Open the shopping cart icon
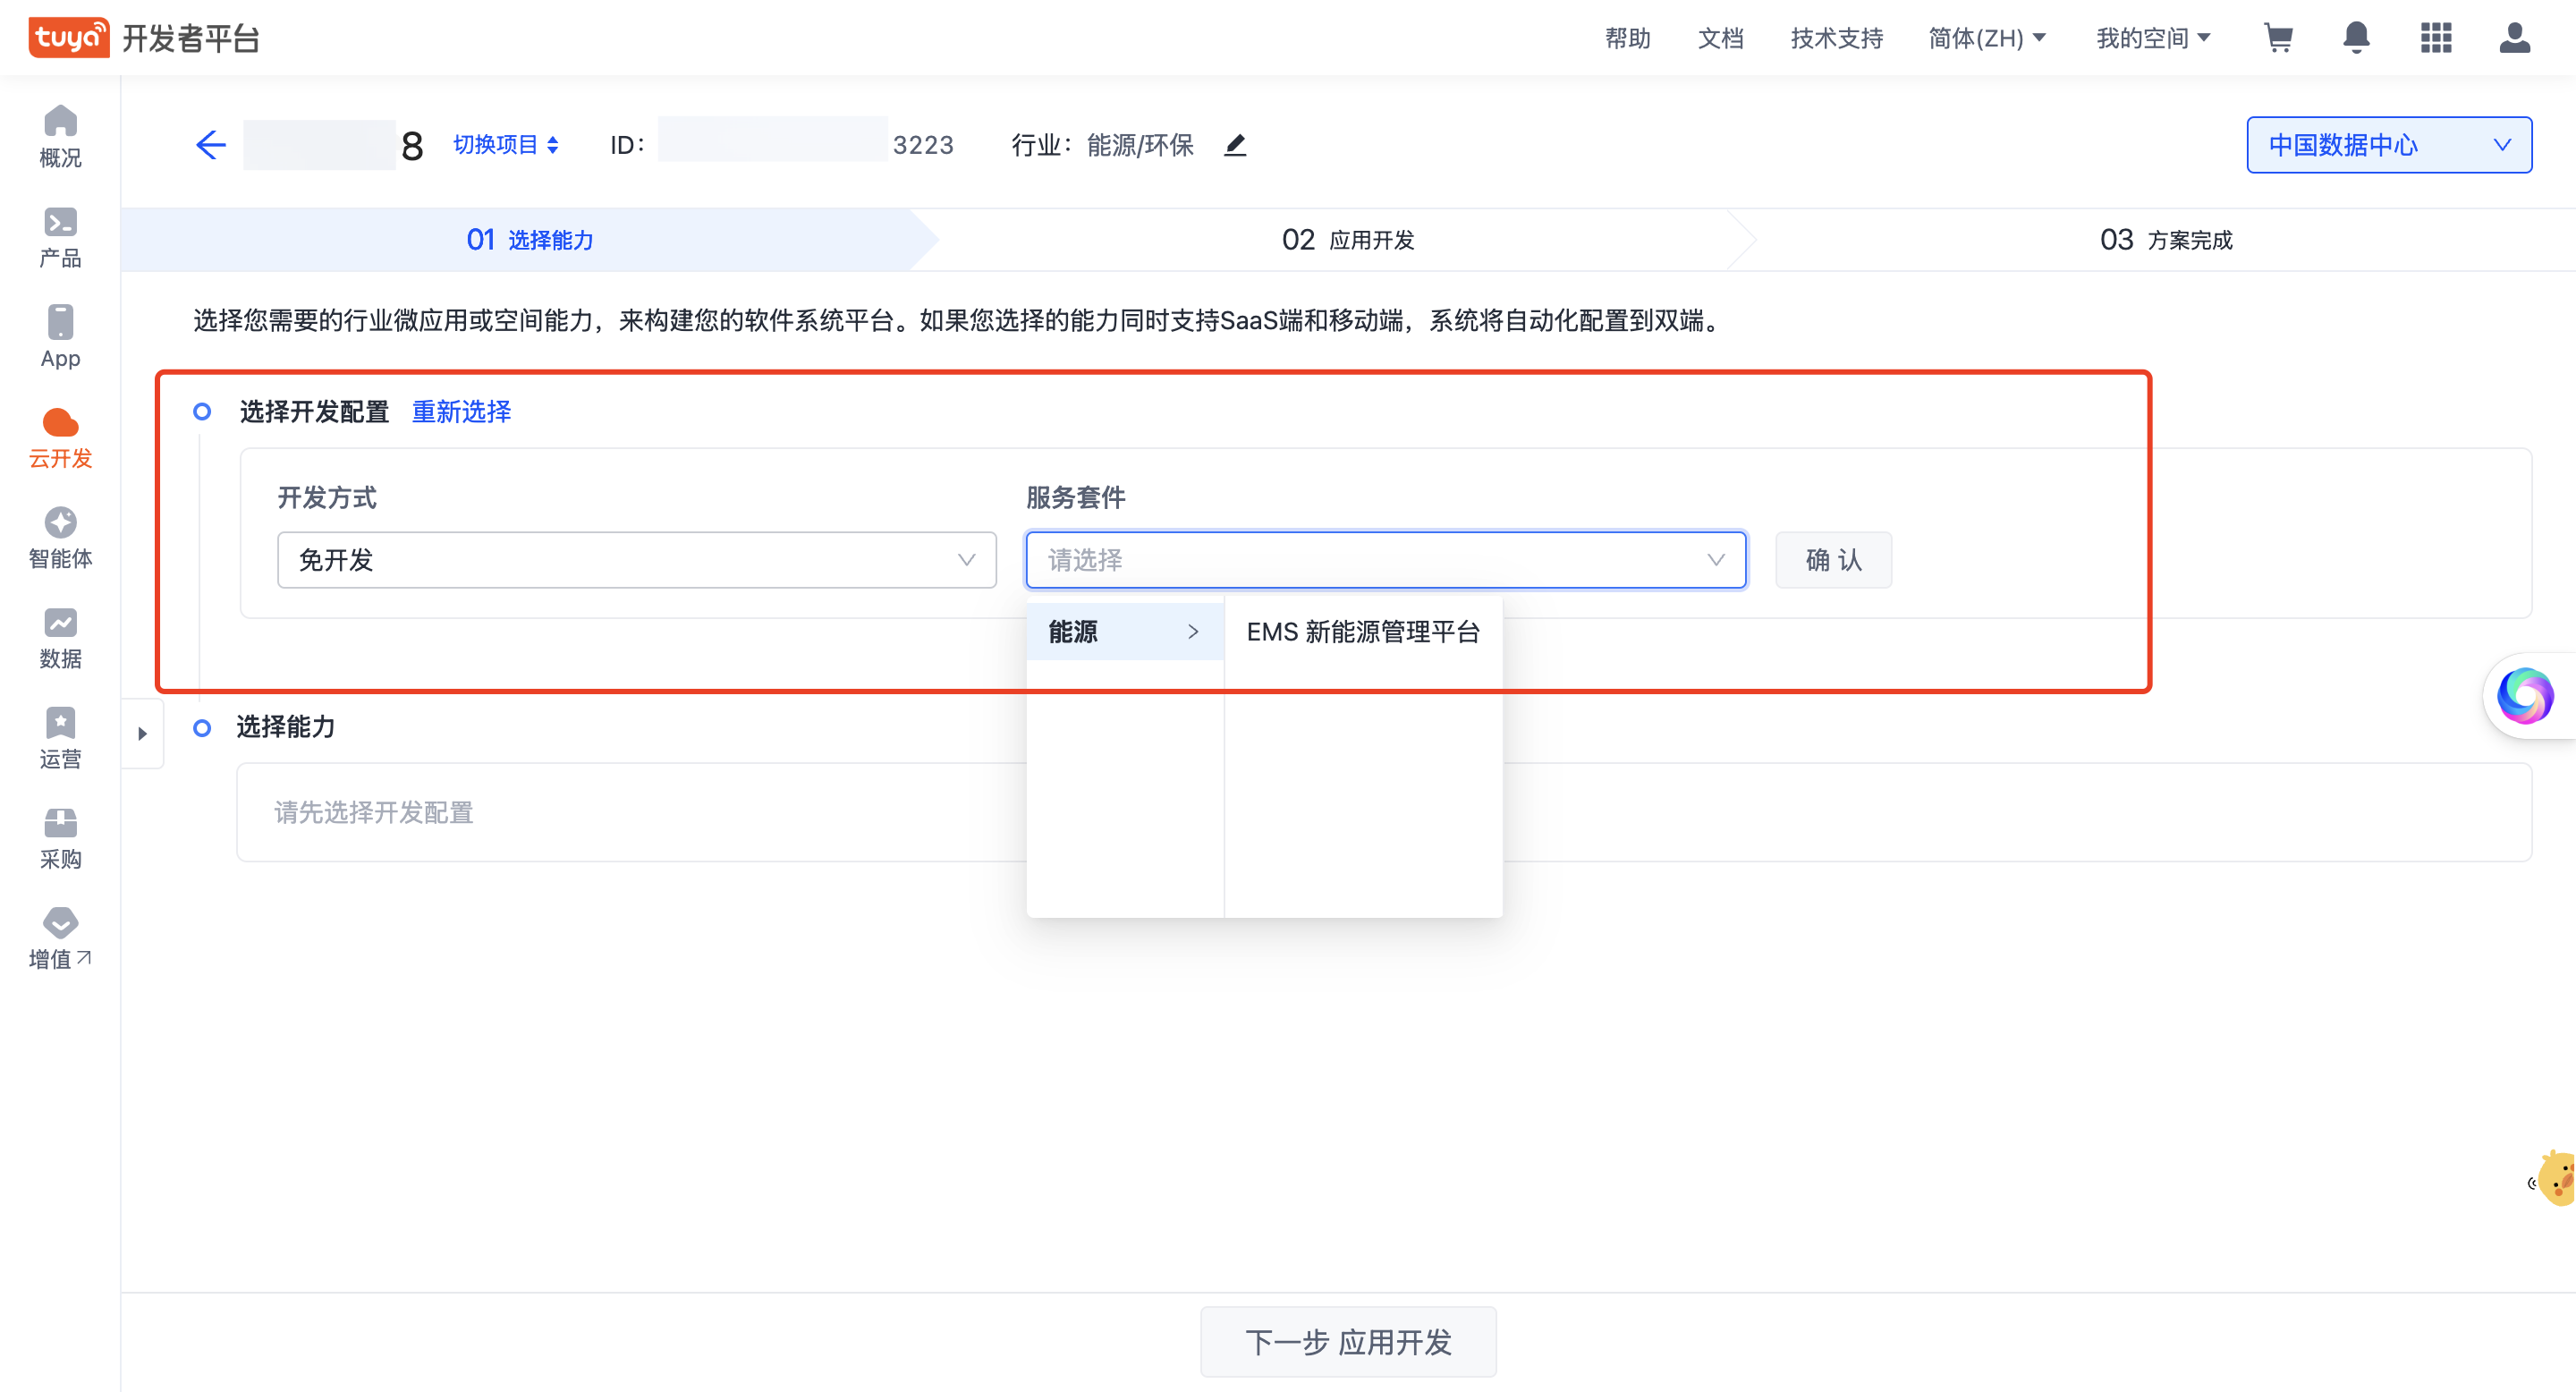Screen dimensions: 2576x1392 (2278, 38)
